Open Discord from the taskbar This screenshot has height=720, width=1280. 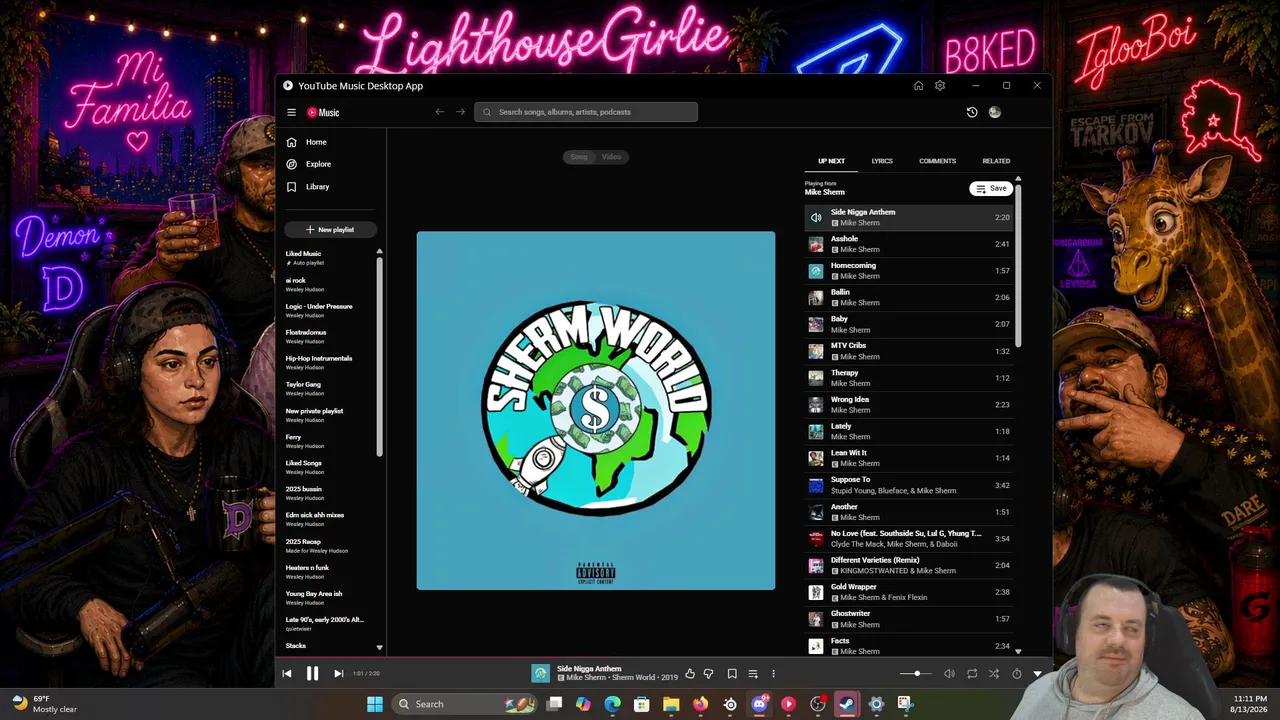759,704
